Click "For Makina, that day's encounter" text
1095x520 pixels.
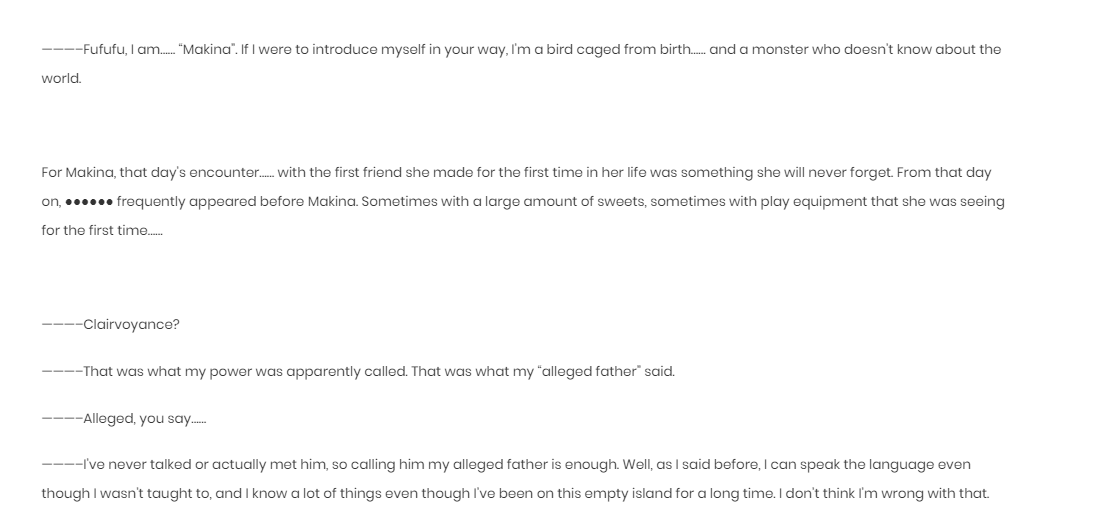[150, 172]
